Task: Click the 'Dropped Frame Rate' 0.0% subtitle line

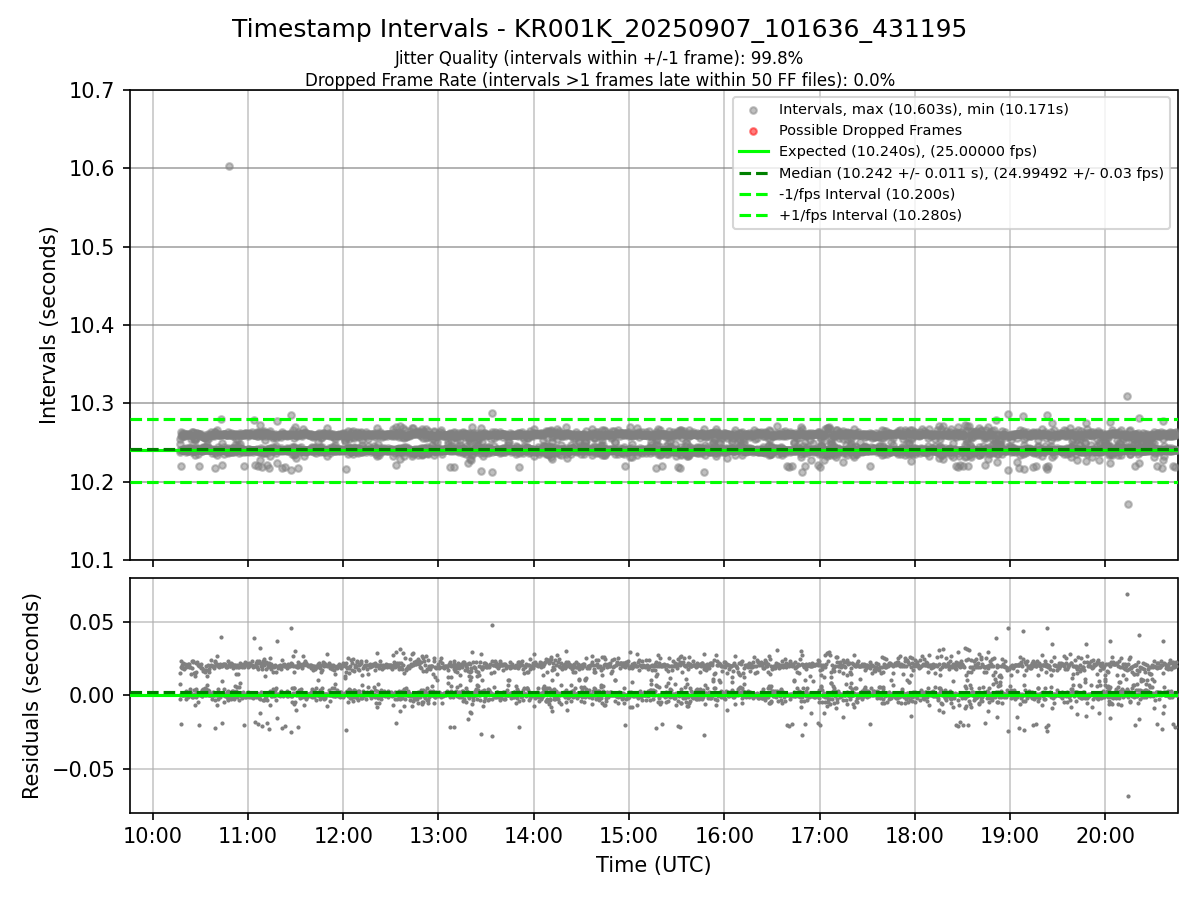Action: click(x=599, y=80)
